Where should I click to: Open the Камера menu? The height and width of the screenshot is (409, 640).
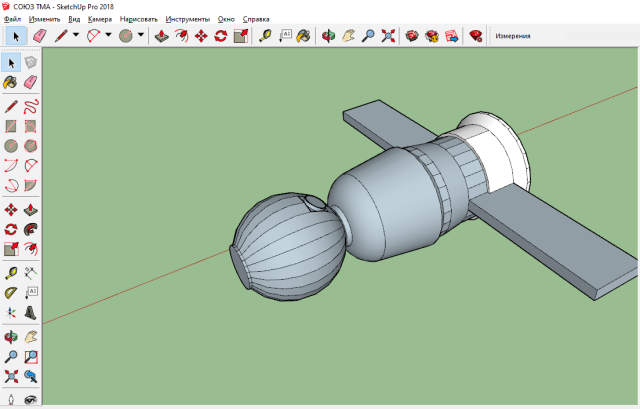(100, 19)
